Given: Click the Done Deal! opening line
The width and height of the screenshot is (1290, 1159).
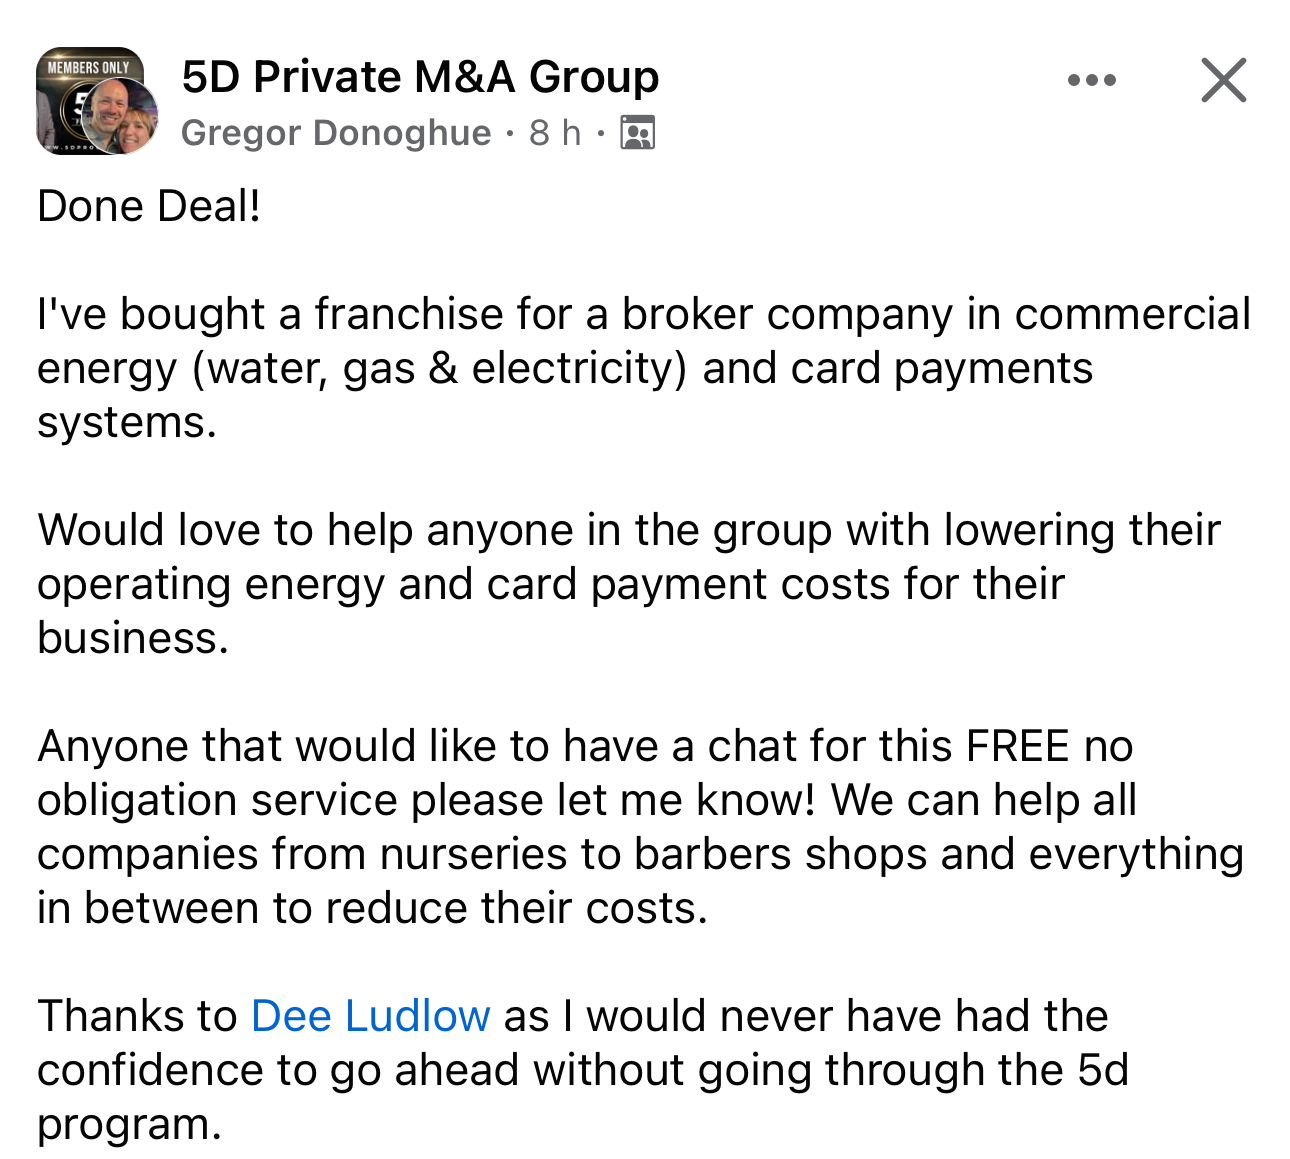Looking at the screenshot, I should coord(149,206).
